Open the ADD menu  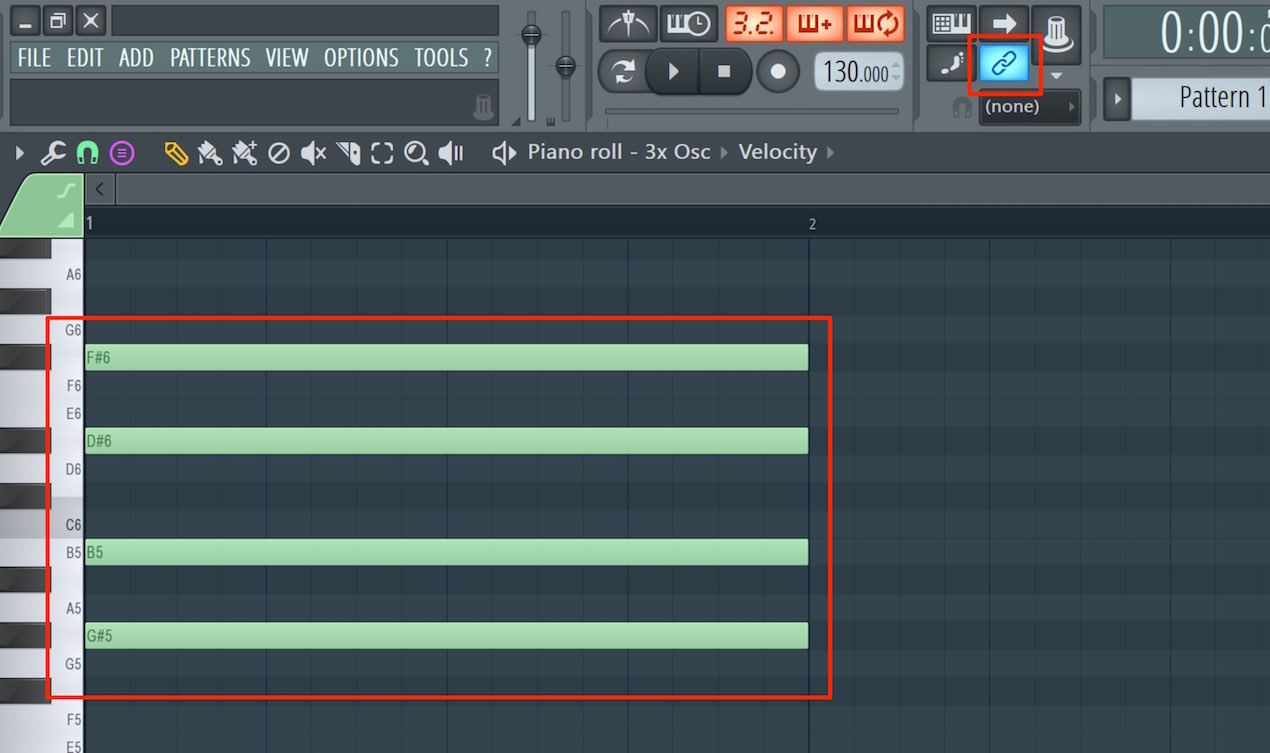[x=136, y=58]
